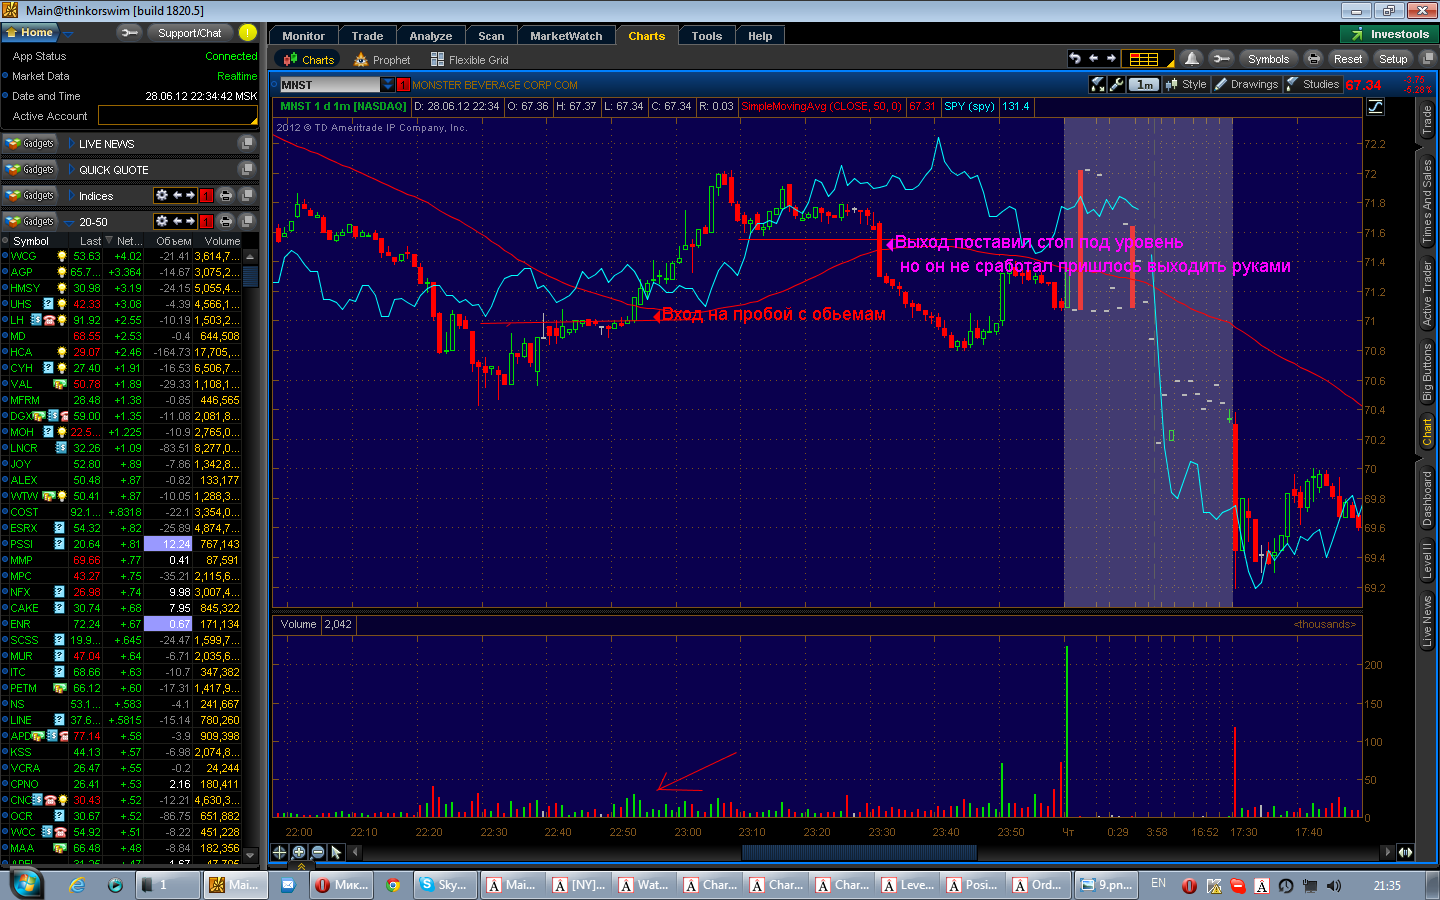The width and height of the screenshot is (1440, 900).
Task: Open the Drawings menu
Action: click(x=1247, y=85)
